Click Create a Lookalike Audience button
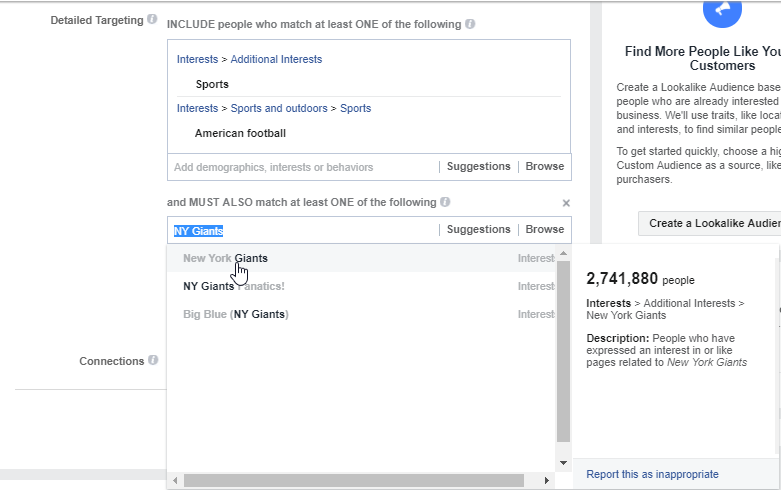 click(x=712, y=223)
